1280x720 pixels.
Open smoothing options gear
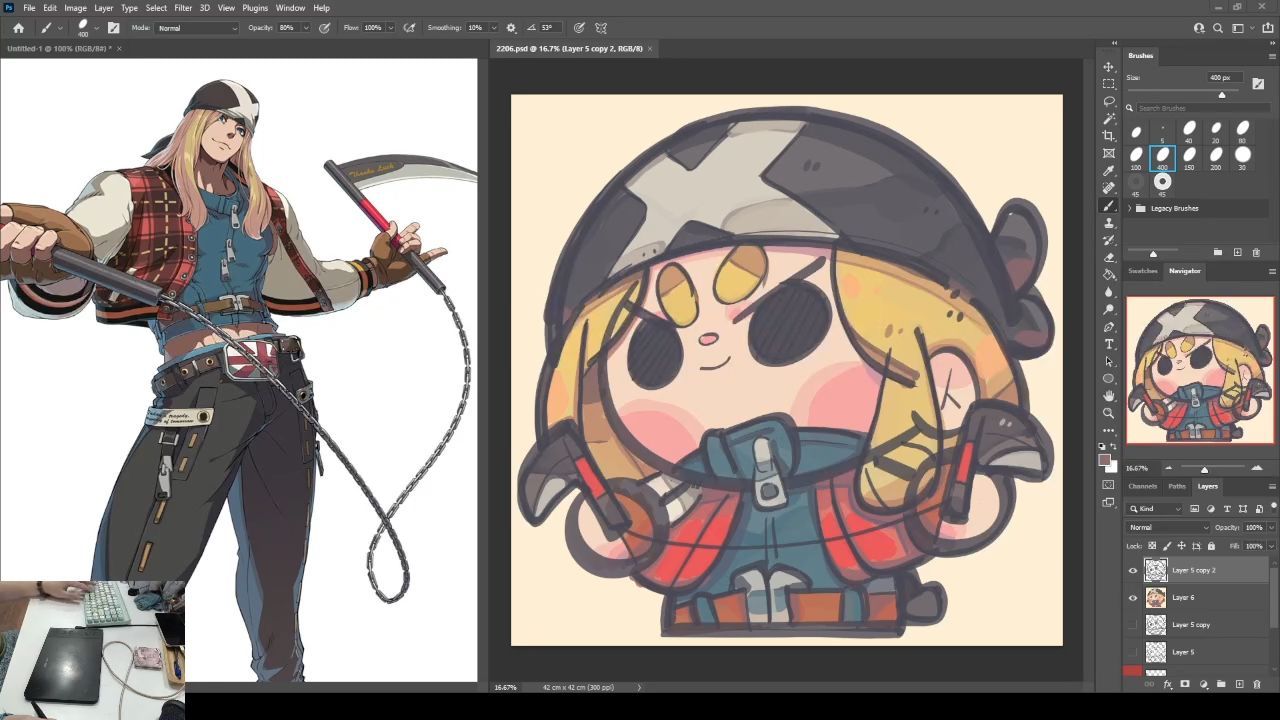pyautogui.click(x=511, y=28)
